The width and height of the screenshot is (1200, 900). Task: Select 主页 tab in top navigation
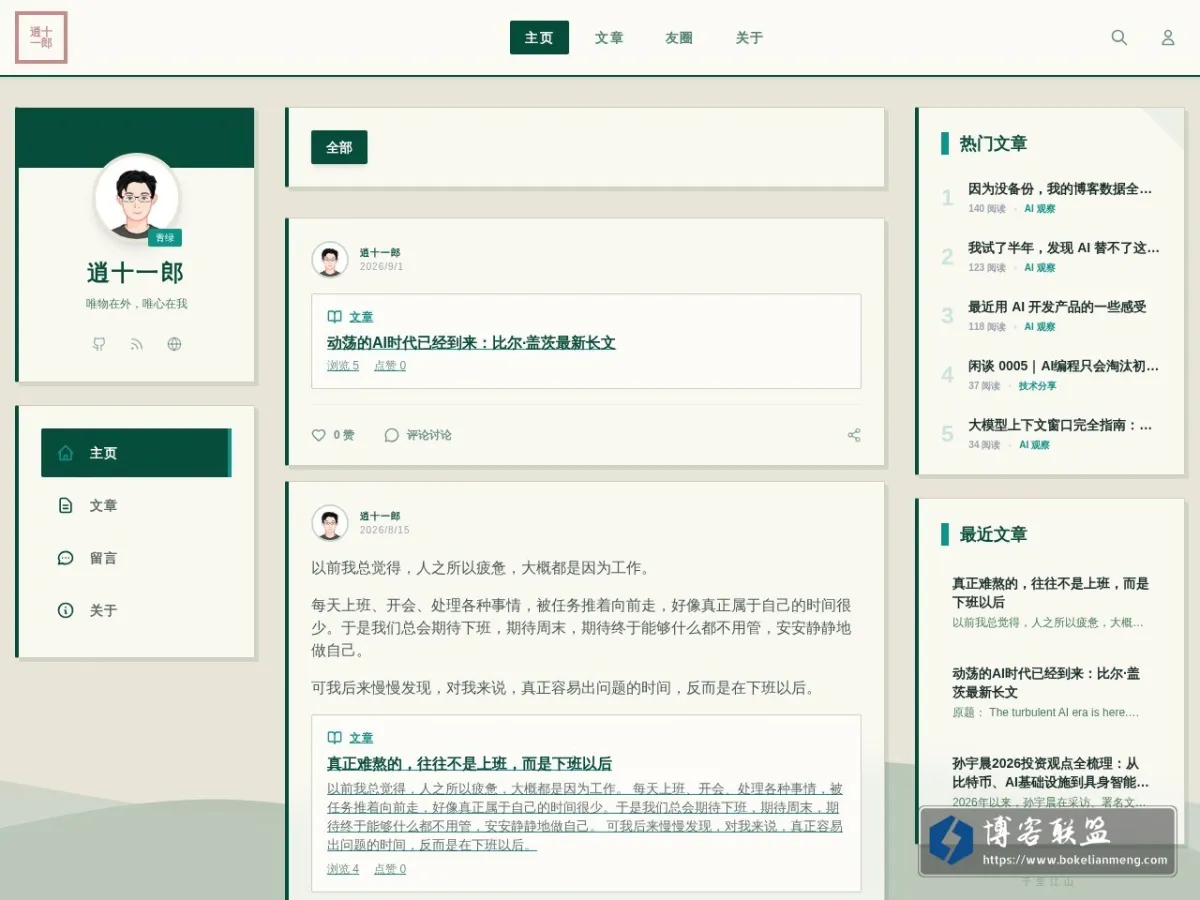(539, 37)
